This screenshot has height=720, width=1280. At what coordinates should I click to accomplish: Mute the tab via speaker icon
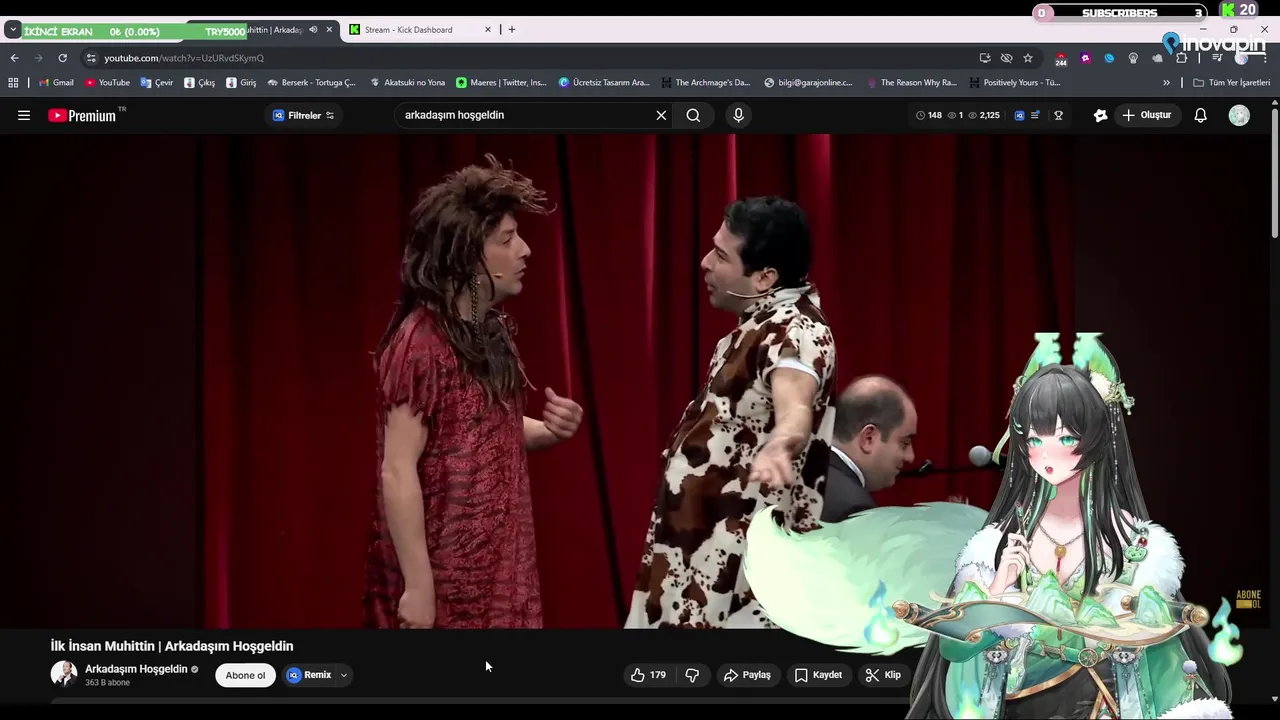(x=313, y=30)
